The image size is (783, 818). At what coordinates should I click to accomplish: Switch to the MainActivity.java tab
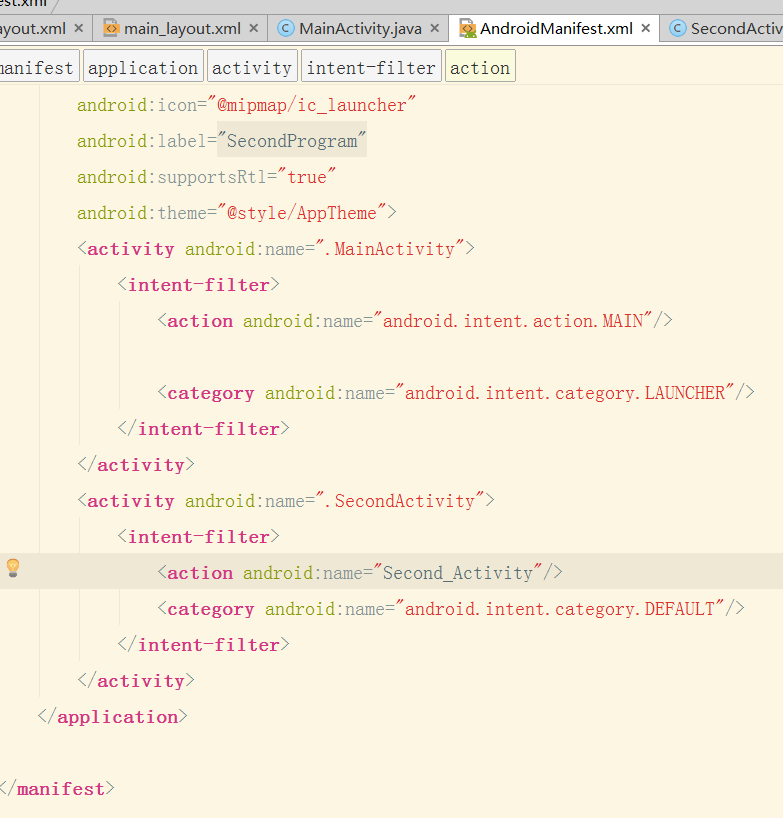coord(360,29)
